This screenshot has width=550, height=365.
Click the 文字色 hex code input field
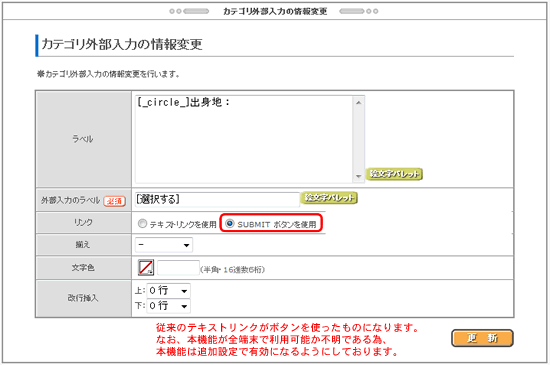pyautogui.click(x=178, y=268)
